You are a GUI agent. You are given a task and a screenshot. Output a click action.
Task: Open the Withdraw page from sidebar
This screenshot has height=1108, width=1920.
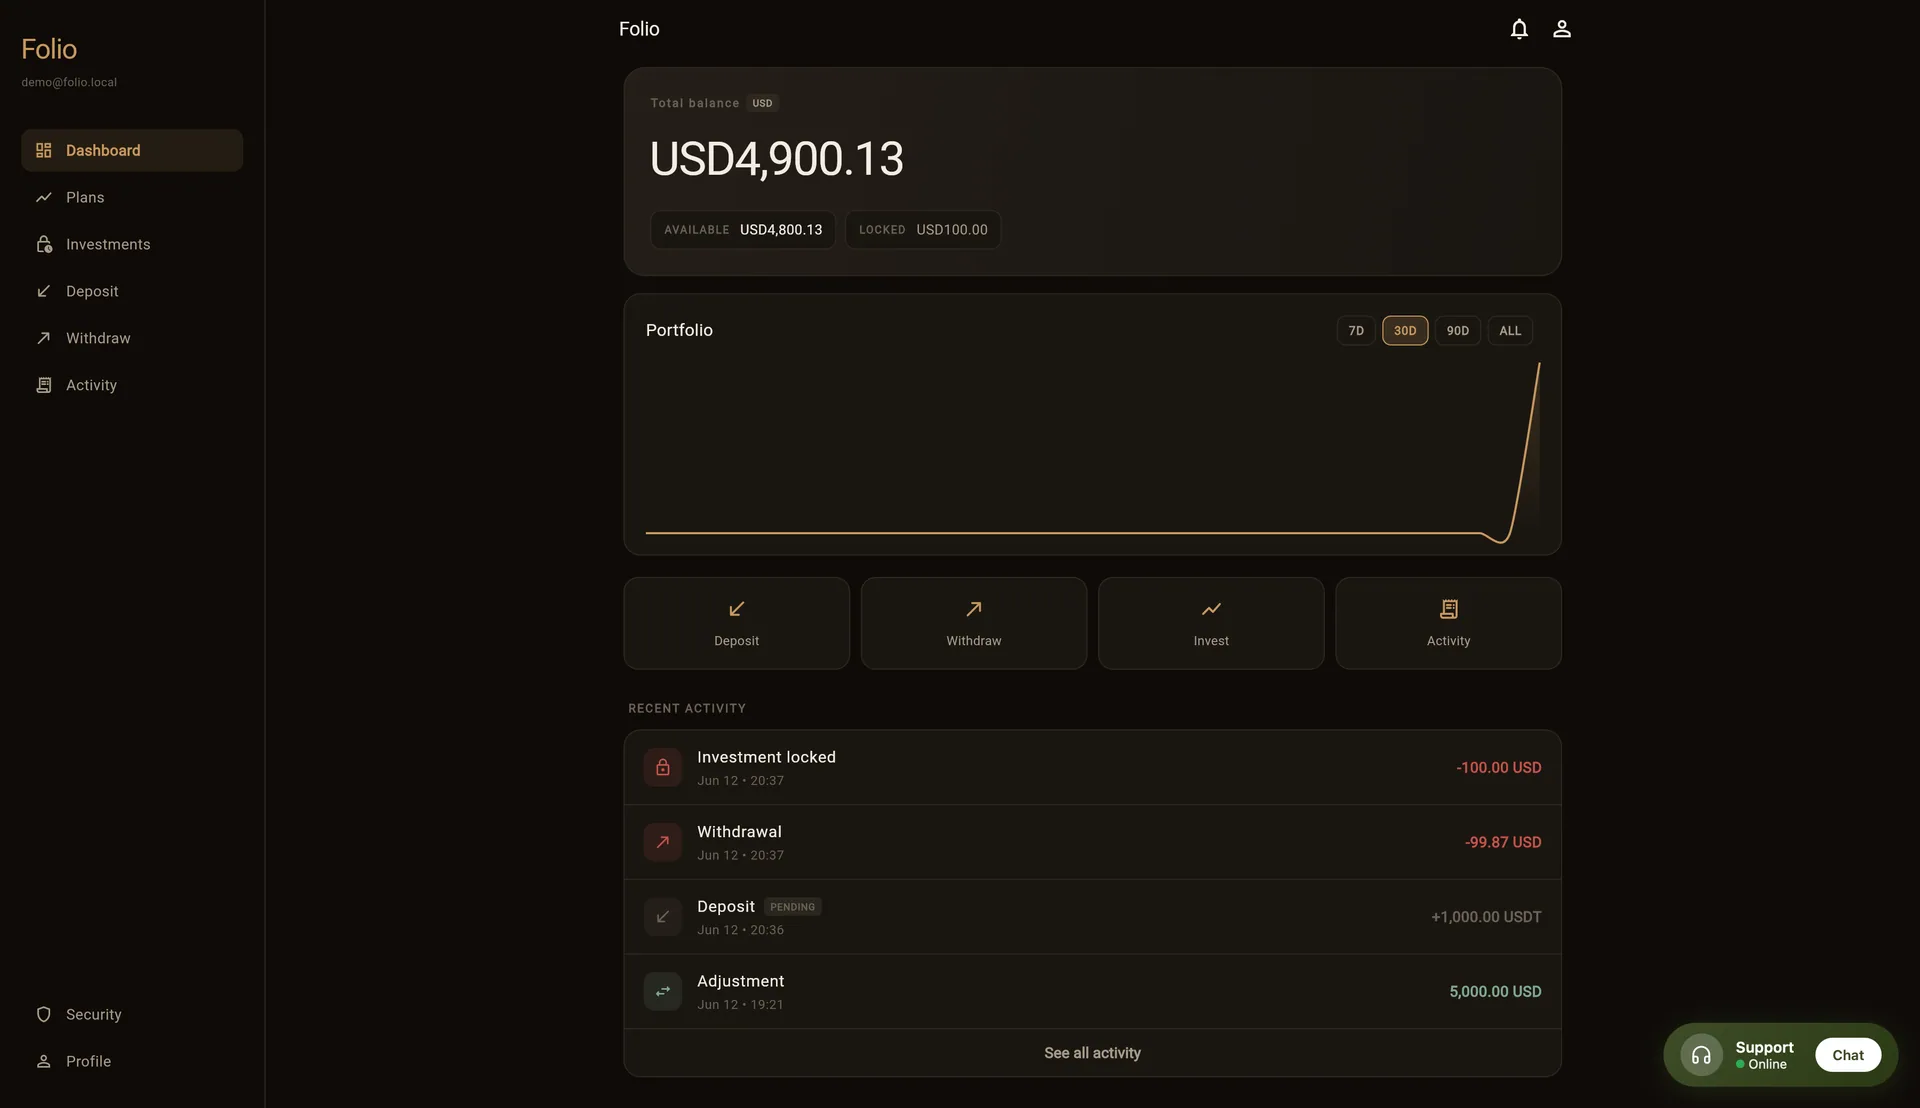click(x=132, y=338)
